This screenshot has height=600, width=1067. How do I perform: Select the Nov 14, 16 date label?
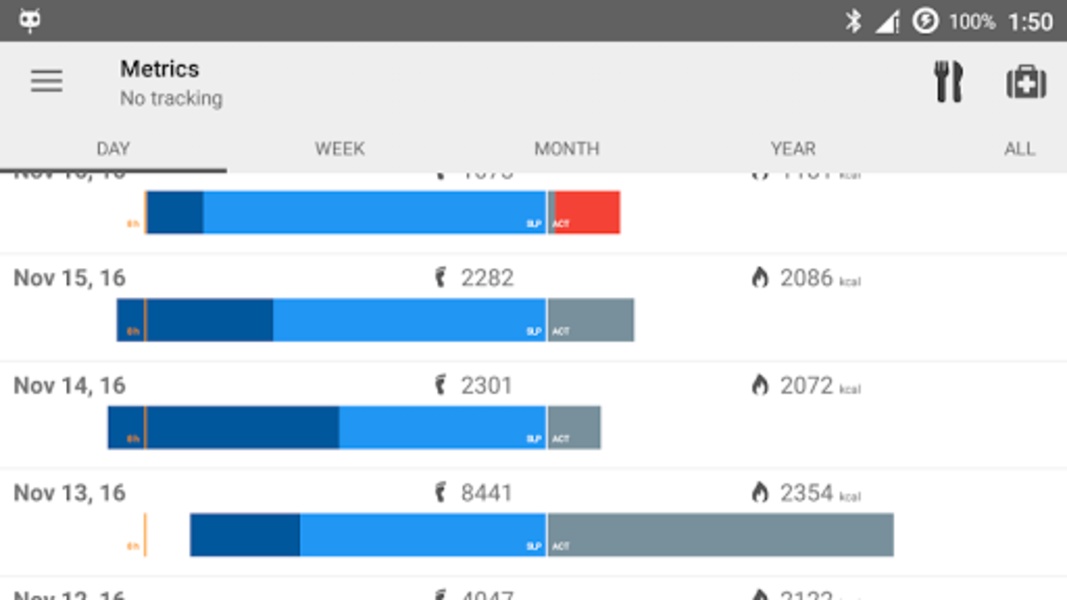click(69, 385)
